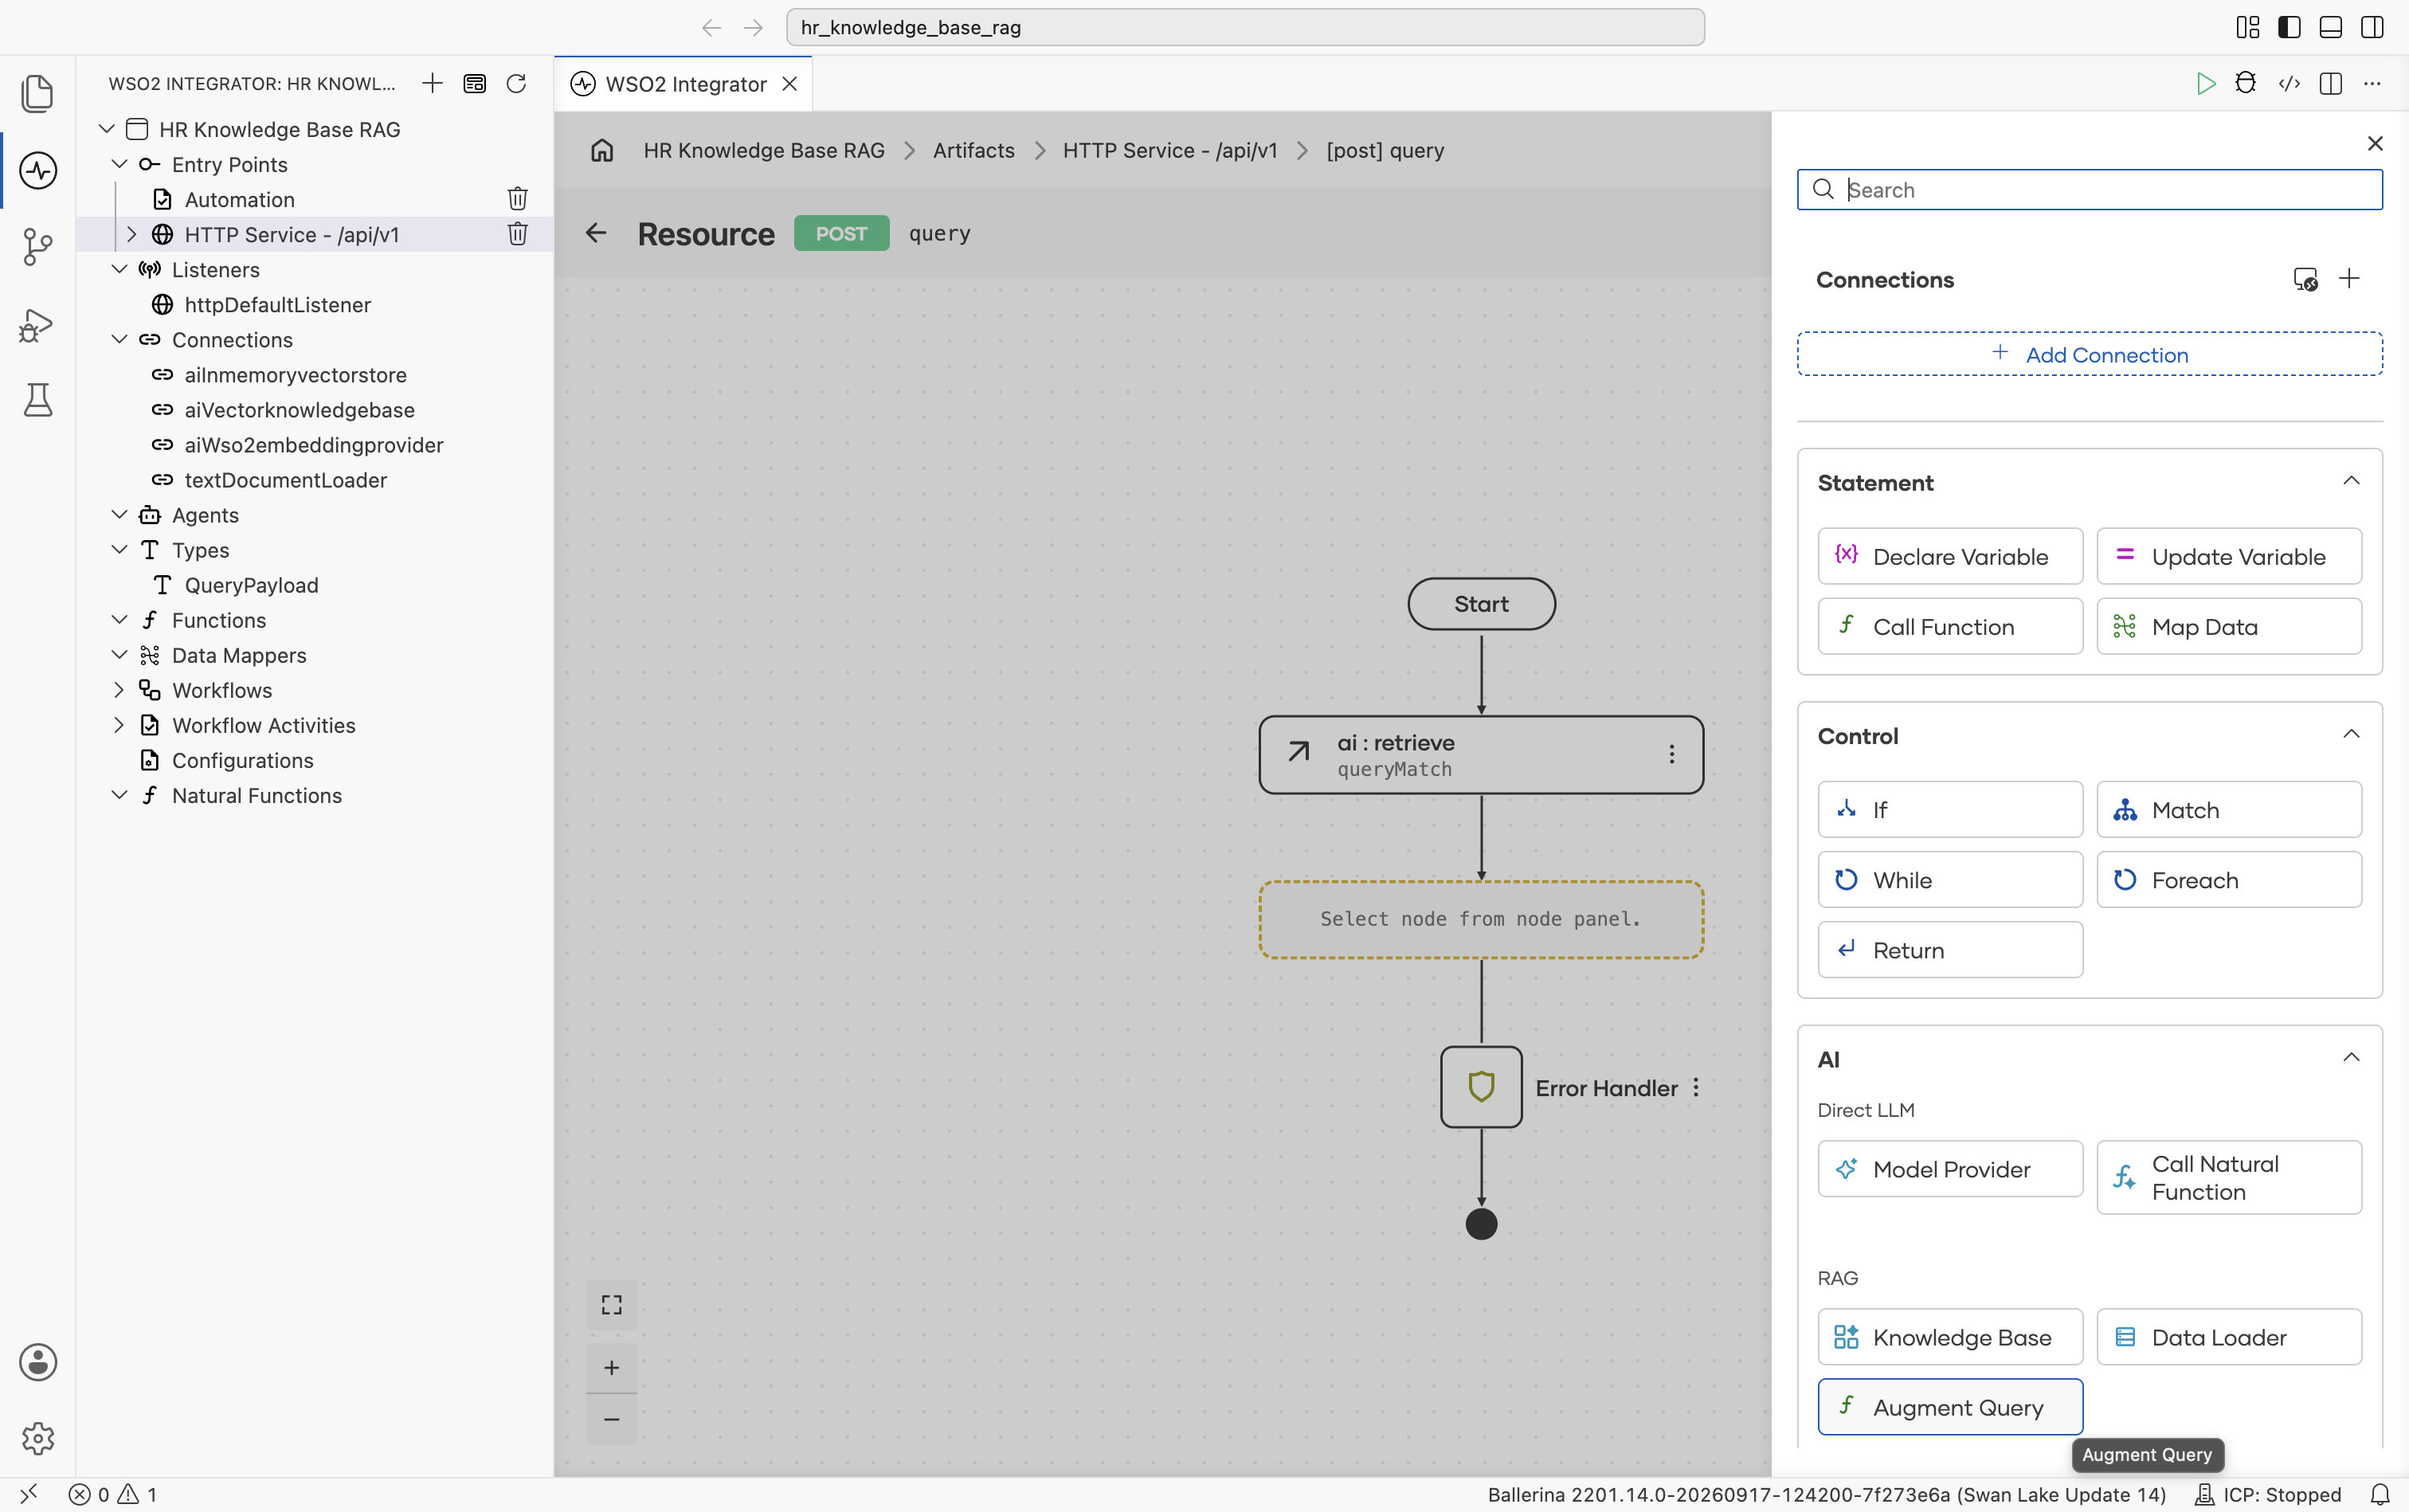The width and height of the screenshot is (2409, 1512).
Task: Expand the Workflow Activities tree node
Action: coord(119,725)
